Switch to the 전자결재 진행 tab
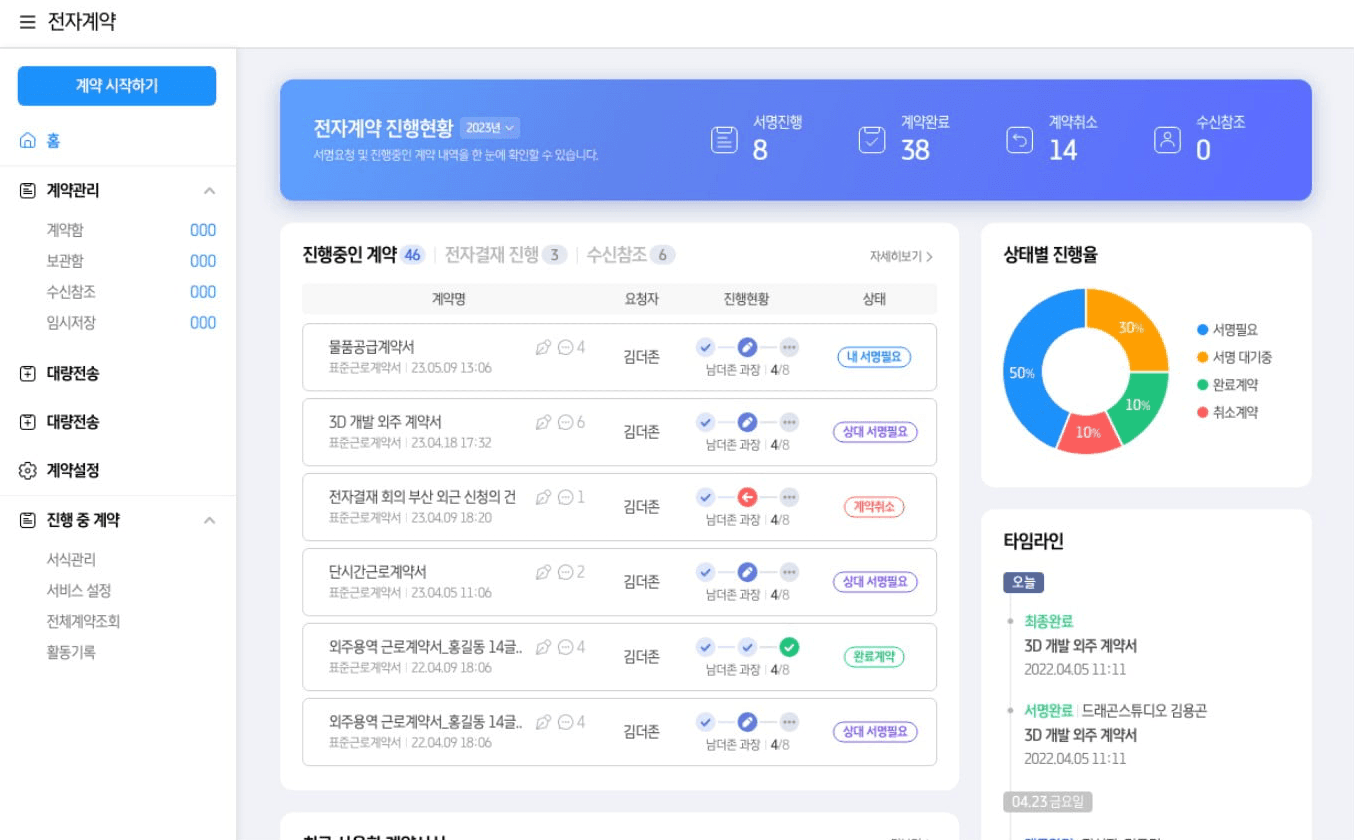Viewport: 1354px width, 840px height. [506, 255]
